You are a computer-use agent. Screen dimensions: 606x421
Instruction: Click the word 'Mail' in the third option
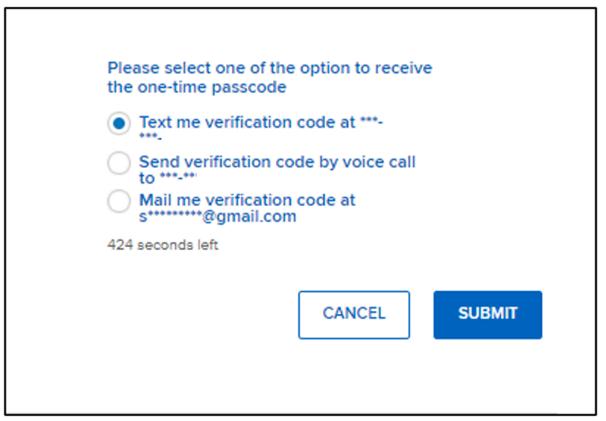(x=155, y=200)
